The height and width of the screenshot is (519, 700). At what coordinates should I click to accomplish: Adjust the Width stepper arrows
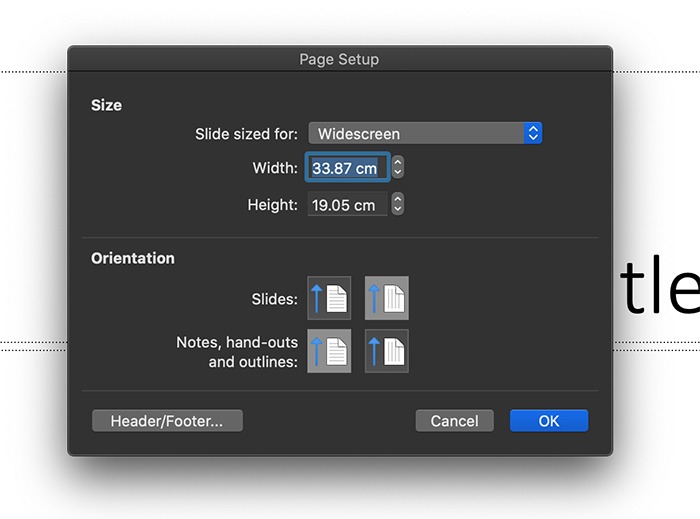[398, 167]
